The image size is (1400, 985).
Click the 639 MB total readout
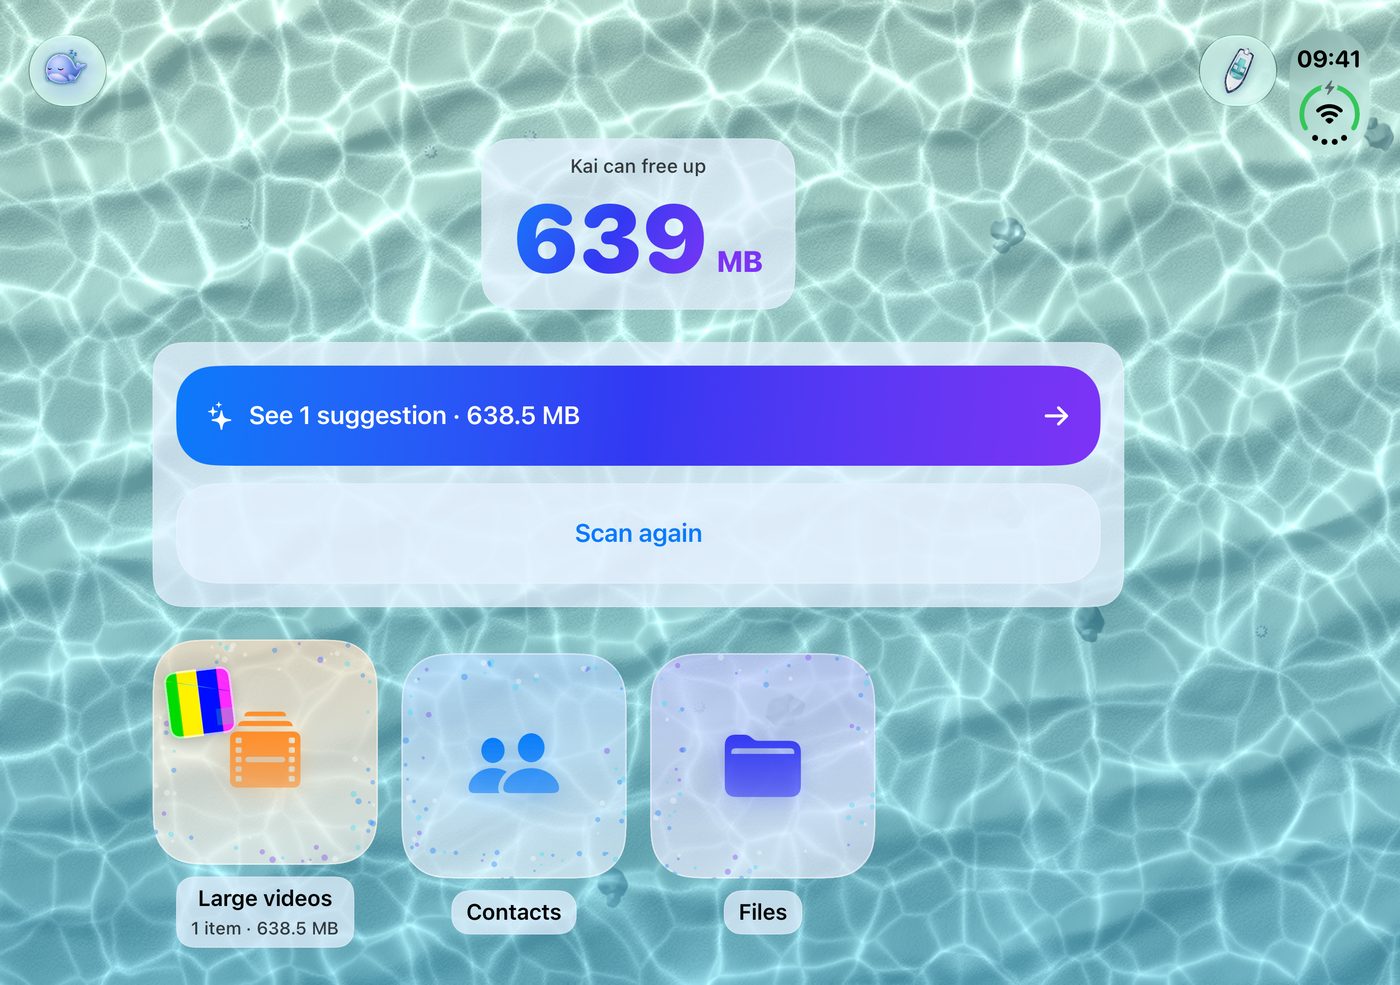point(638,238)
